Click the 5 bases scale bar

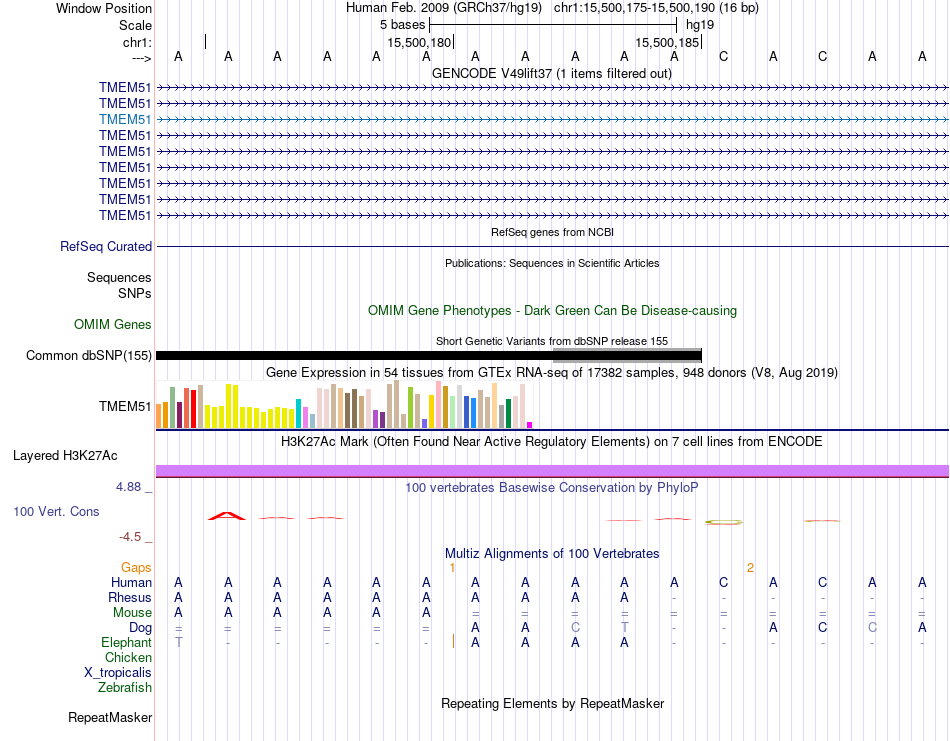click(553, 25)
